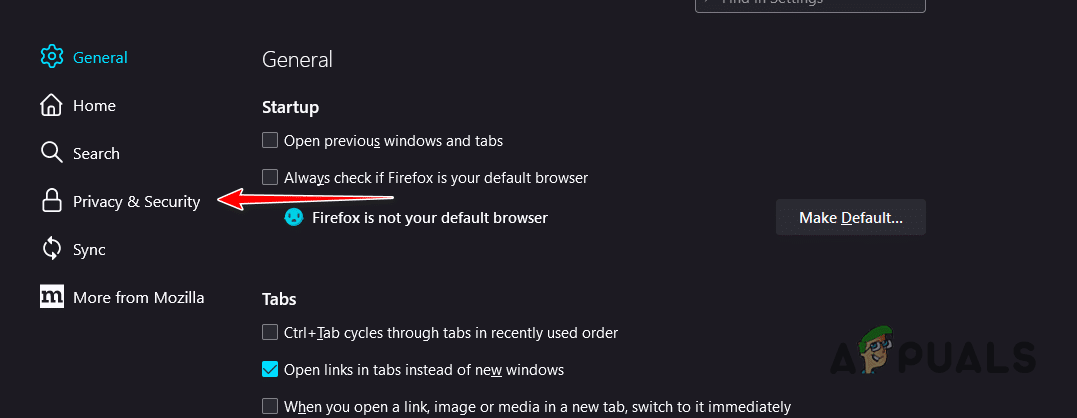Click the house icon in the sidebar
Image resolution: width=1077 pixels, height=418 pixels.
pyautogui.click(x=52, y=105)
